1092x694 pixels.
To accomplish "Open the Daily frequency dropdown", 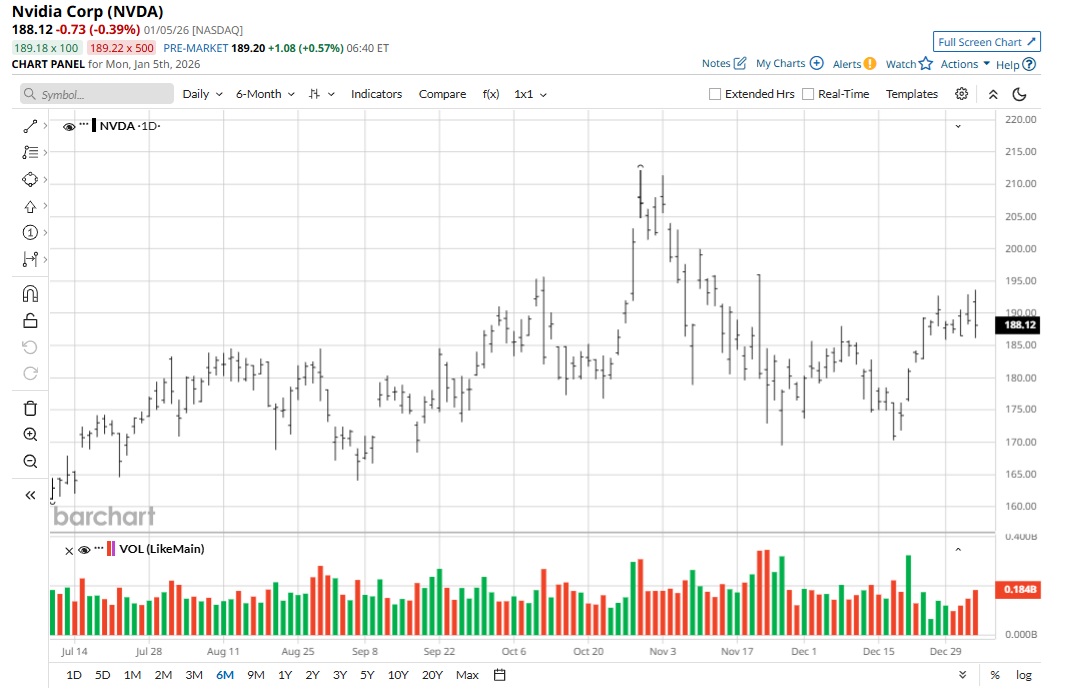I will (x=202, y=94).
